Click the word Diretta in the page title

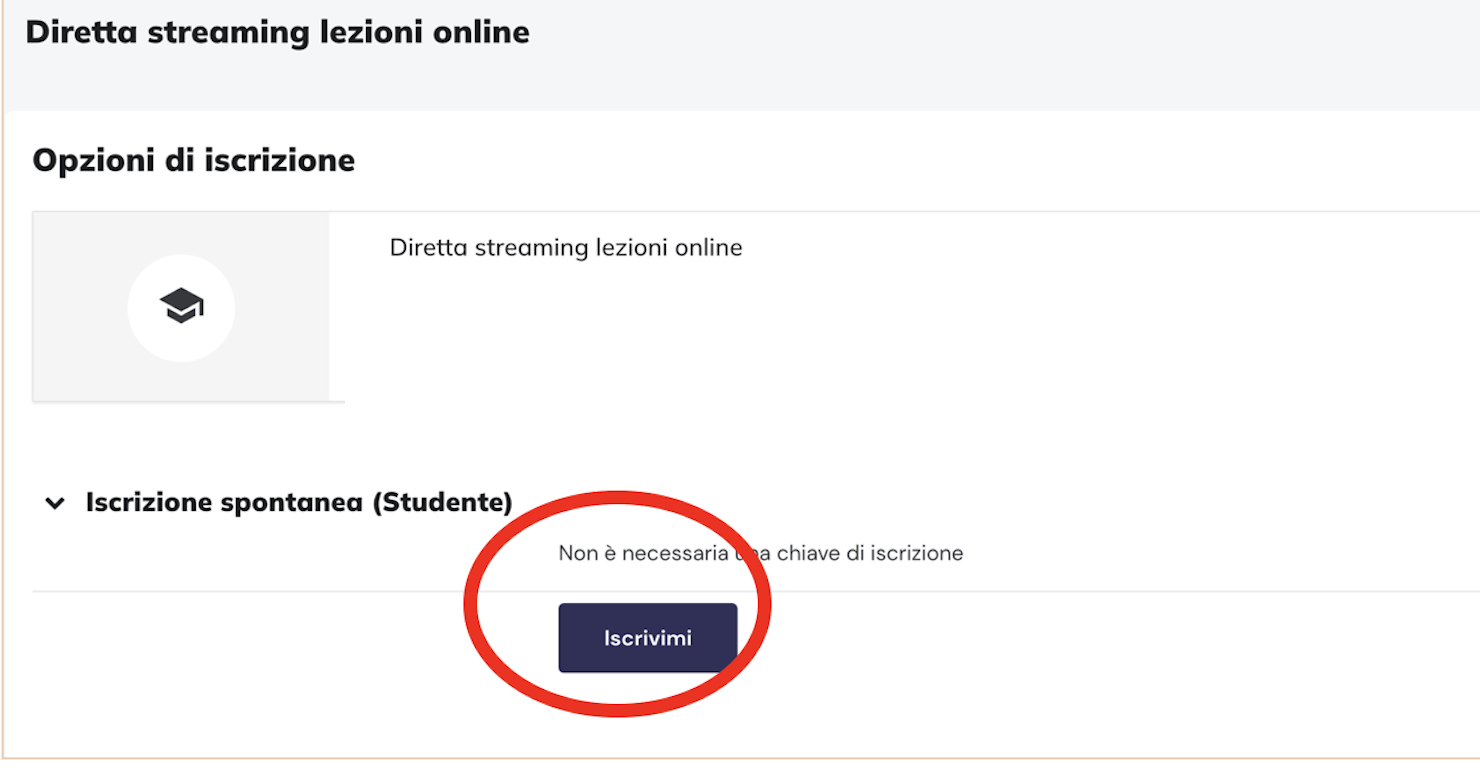(x=82, y=32)
